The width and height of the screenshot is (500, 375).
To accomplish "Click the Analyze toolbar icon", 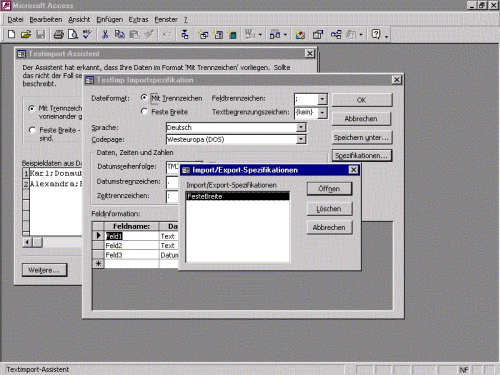I will click(x=275, y=34).
